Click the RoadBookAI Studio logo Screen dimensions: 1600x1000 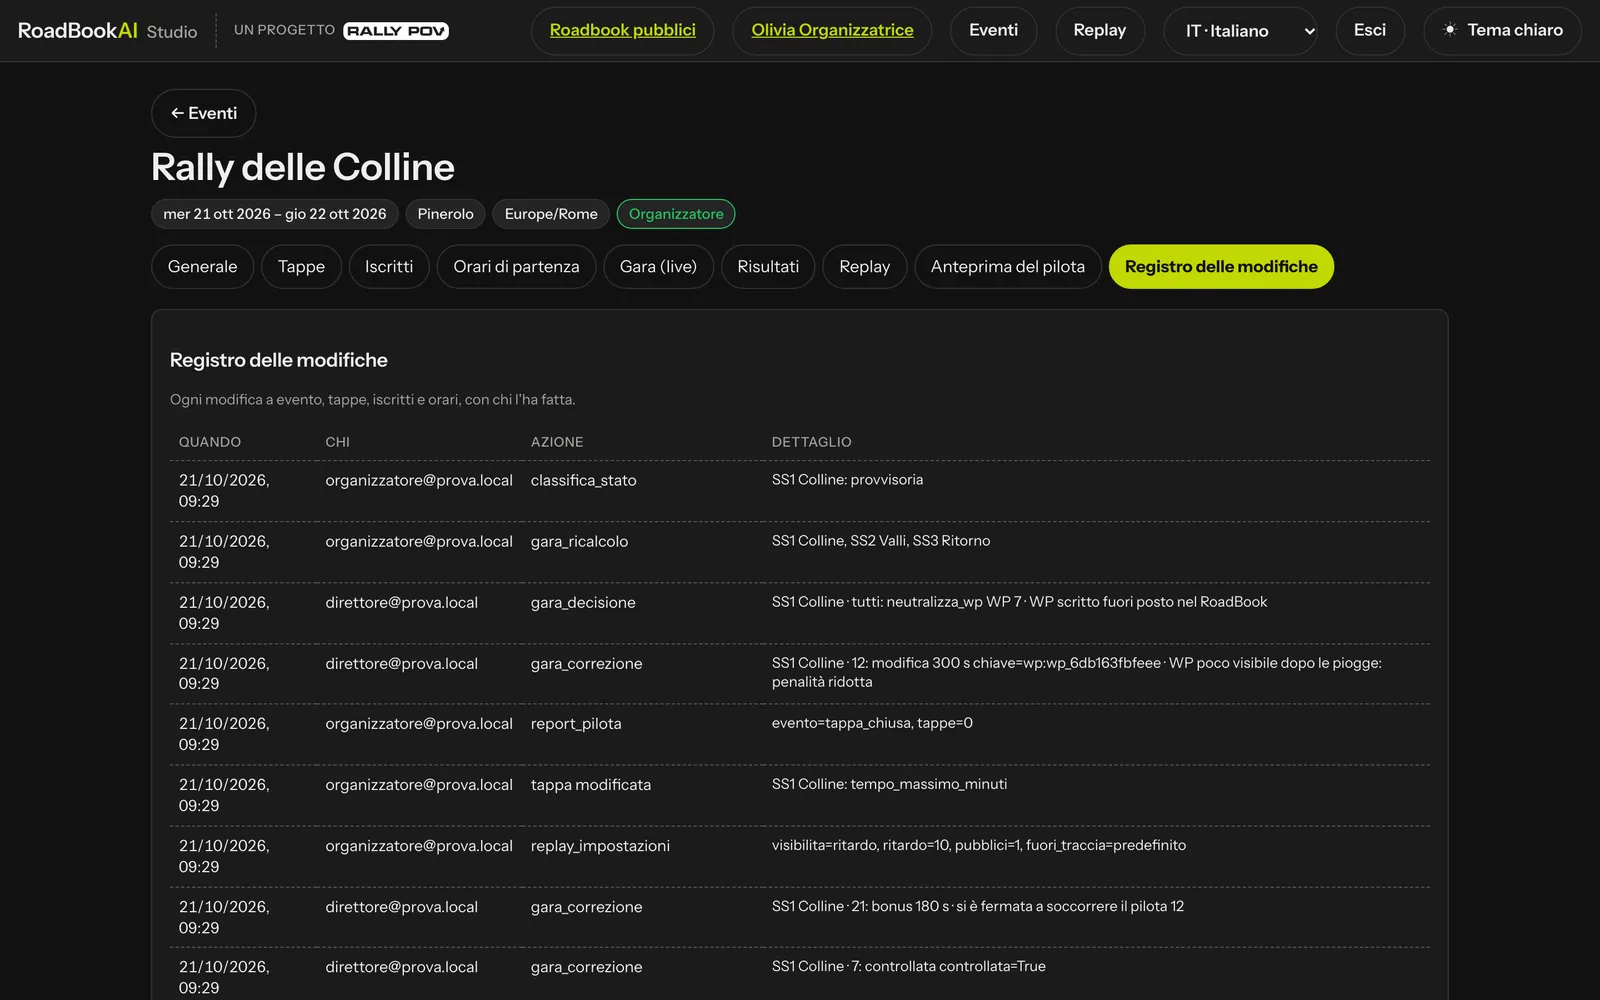pyautogui.click(x=107, y=31)
